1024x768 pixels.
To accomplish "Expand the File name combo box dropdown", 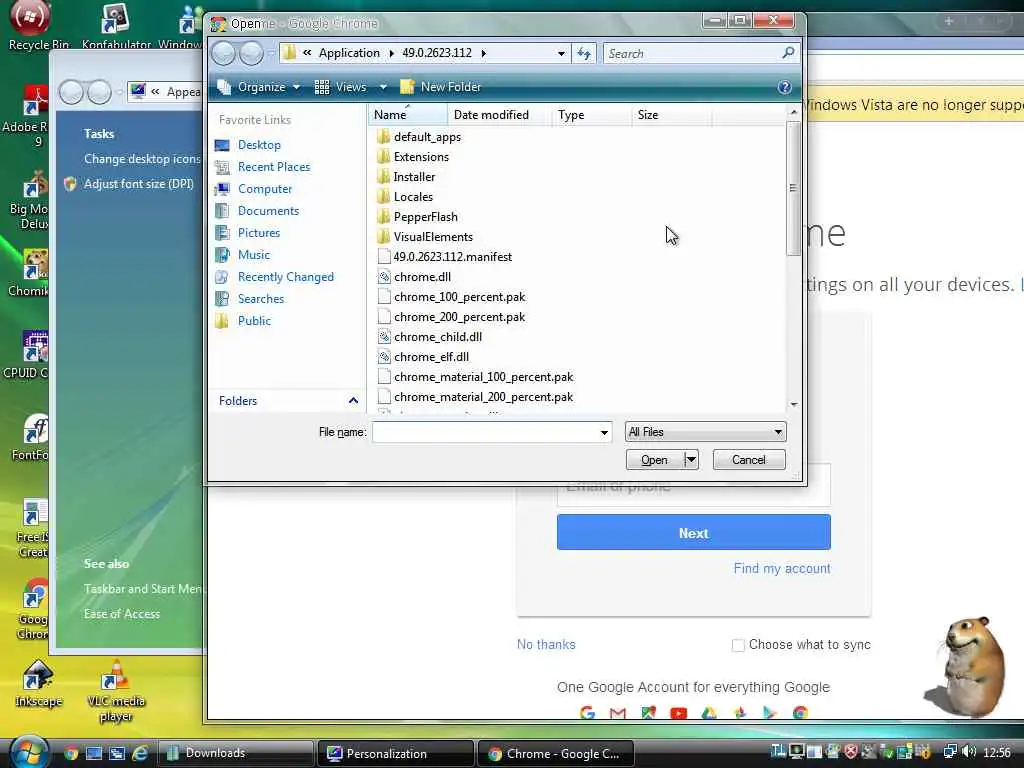I will [604, 432].
